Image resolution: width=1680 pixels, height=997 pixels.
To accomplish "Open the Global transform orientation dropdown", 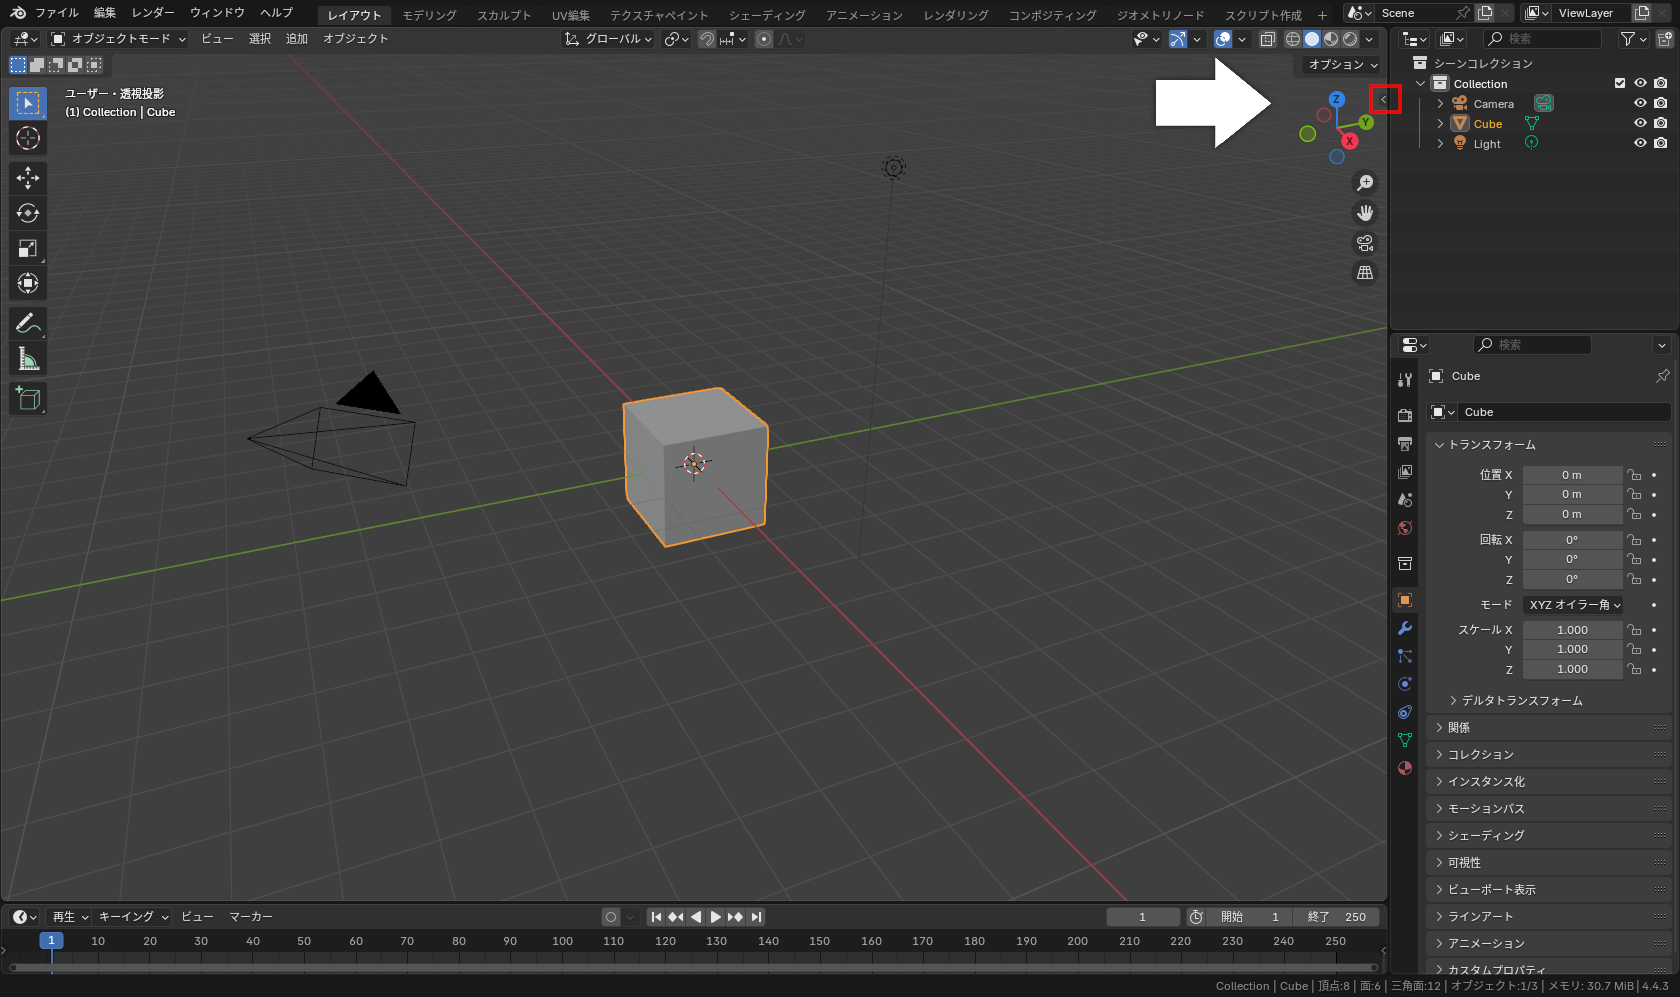I will (x=608, y=39).
